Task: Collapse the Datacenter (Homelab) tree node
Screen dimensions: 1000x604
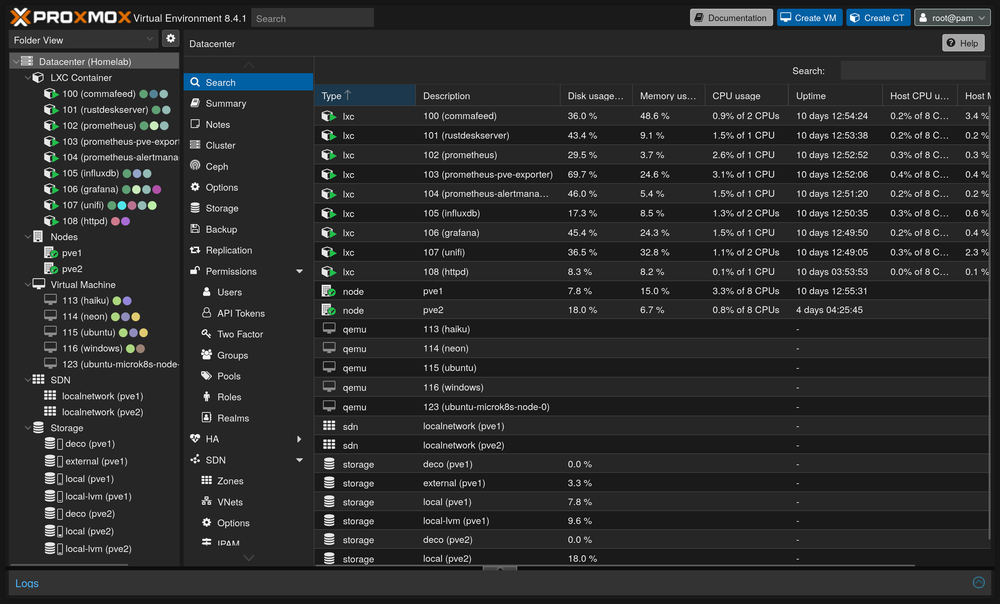Action: click(x=16, y=62)
